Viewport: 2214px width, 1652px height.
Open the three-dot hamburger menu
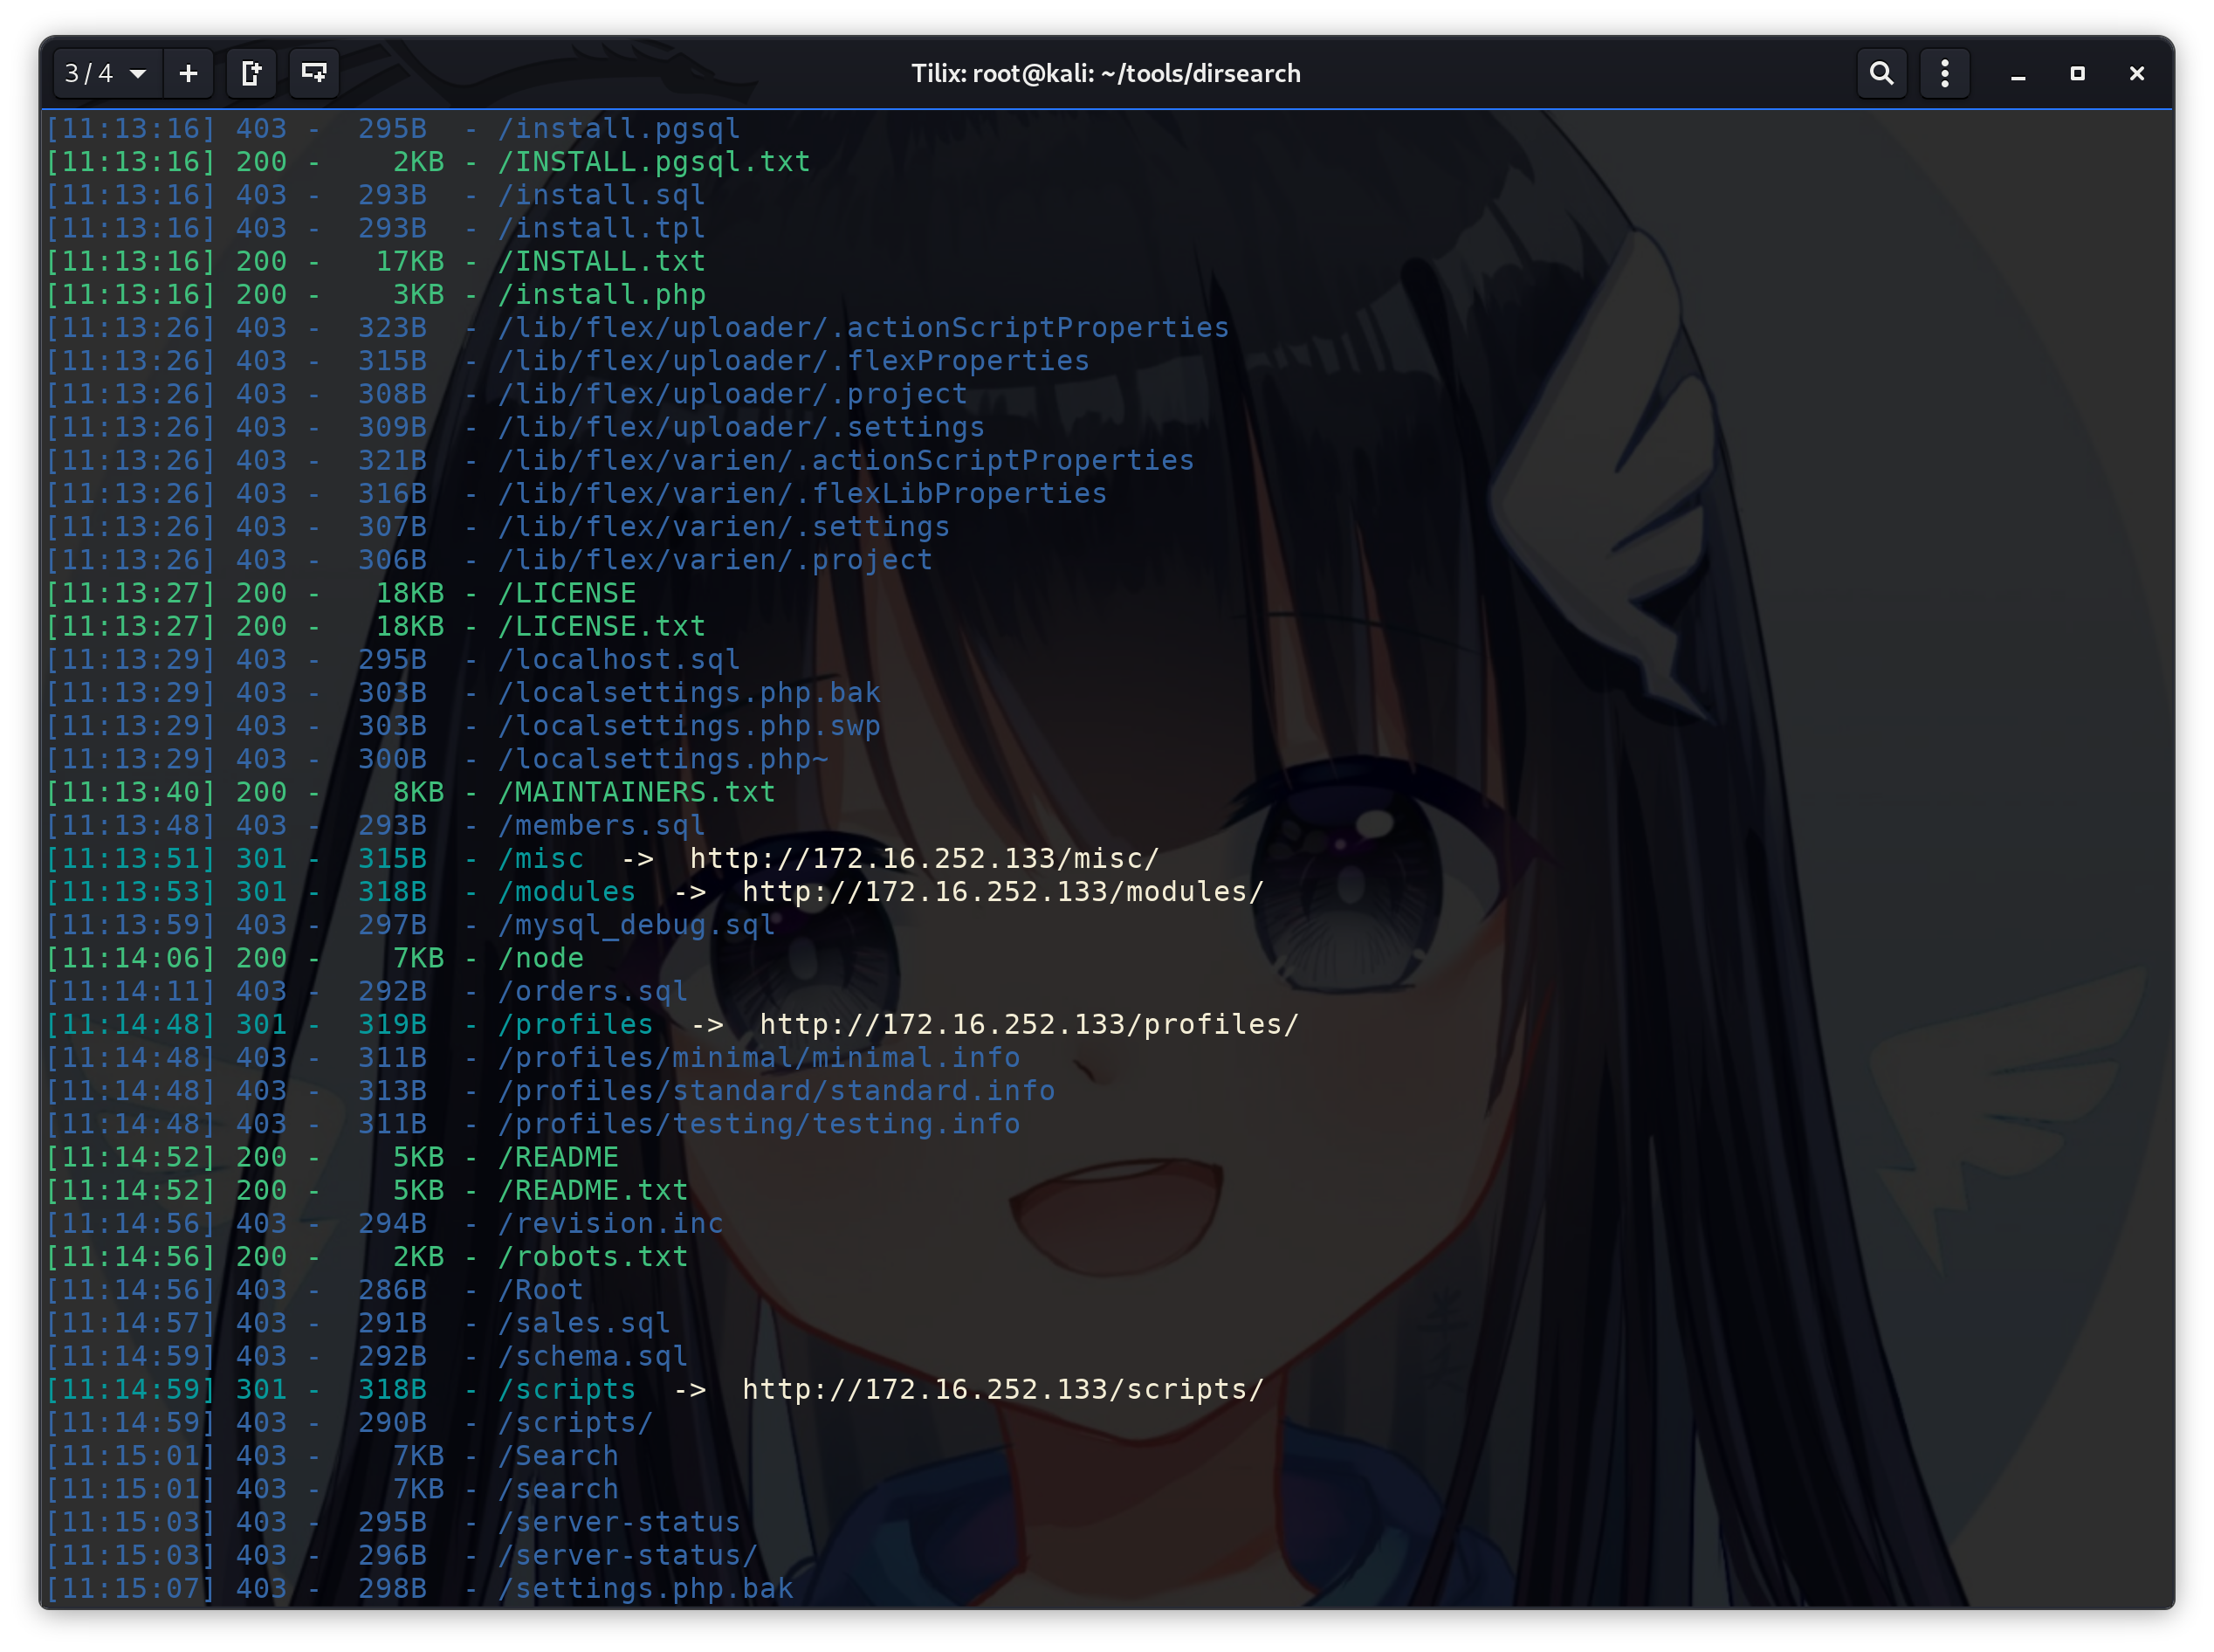1944,73
